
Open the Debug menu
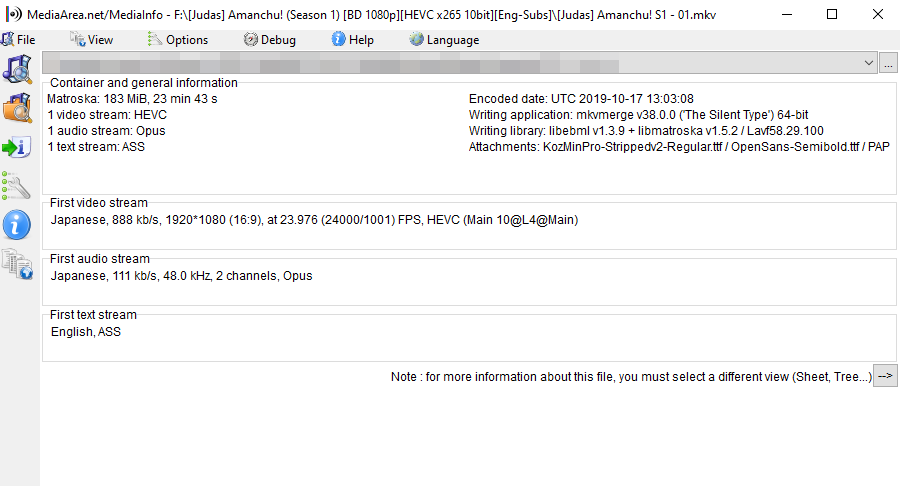(270, 40)
